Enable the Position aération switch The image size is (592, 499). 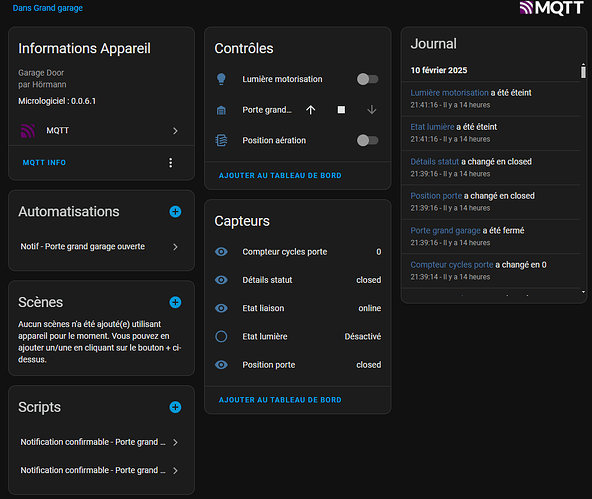click(x=367, y=140)
